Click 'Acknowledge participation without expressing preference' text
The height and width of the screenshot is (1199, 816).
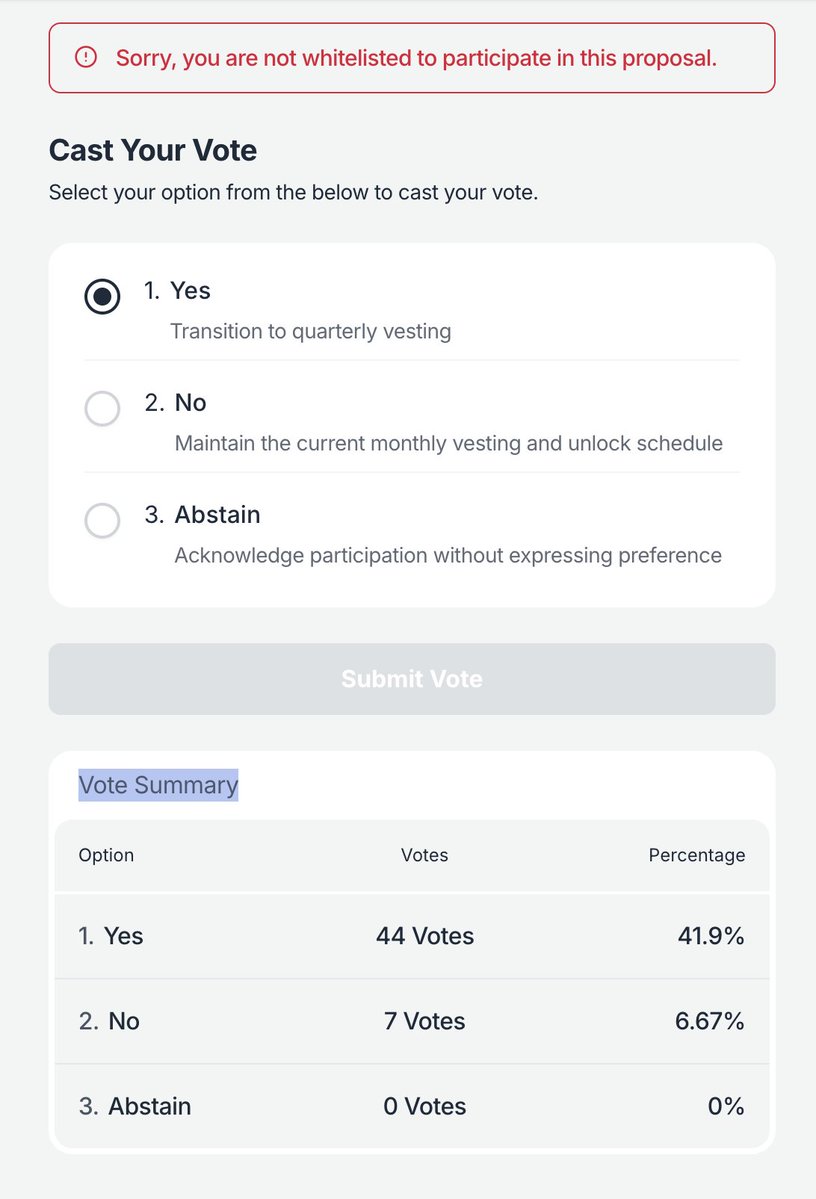[x=448, y=555]
